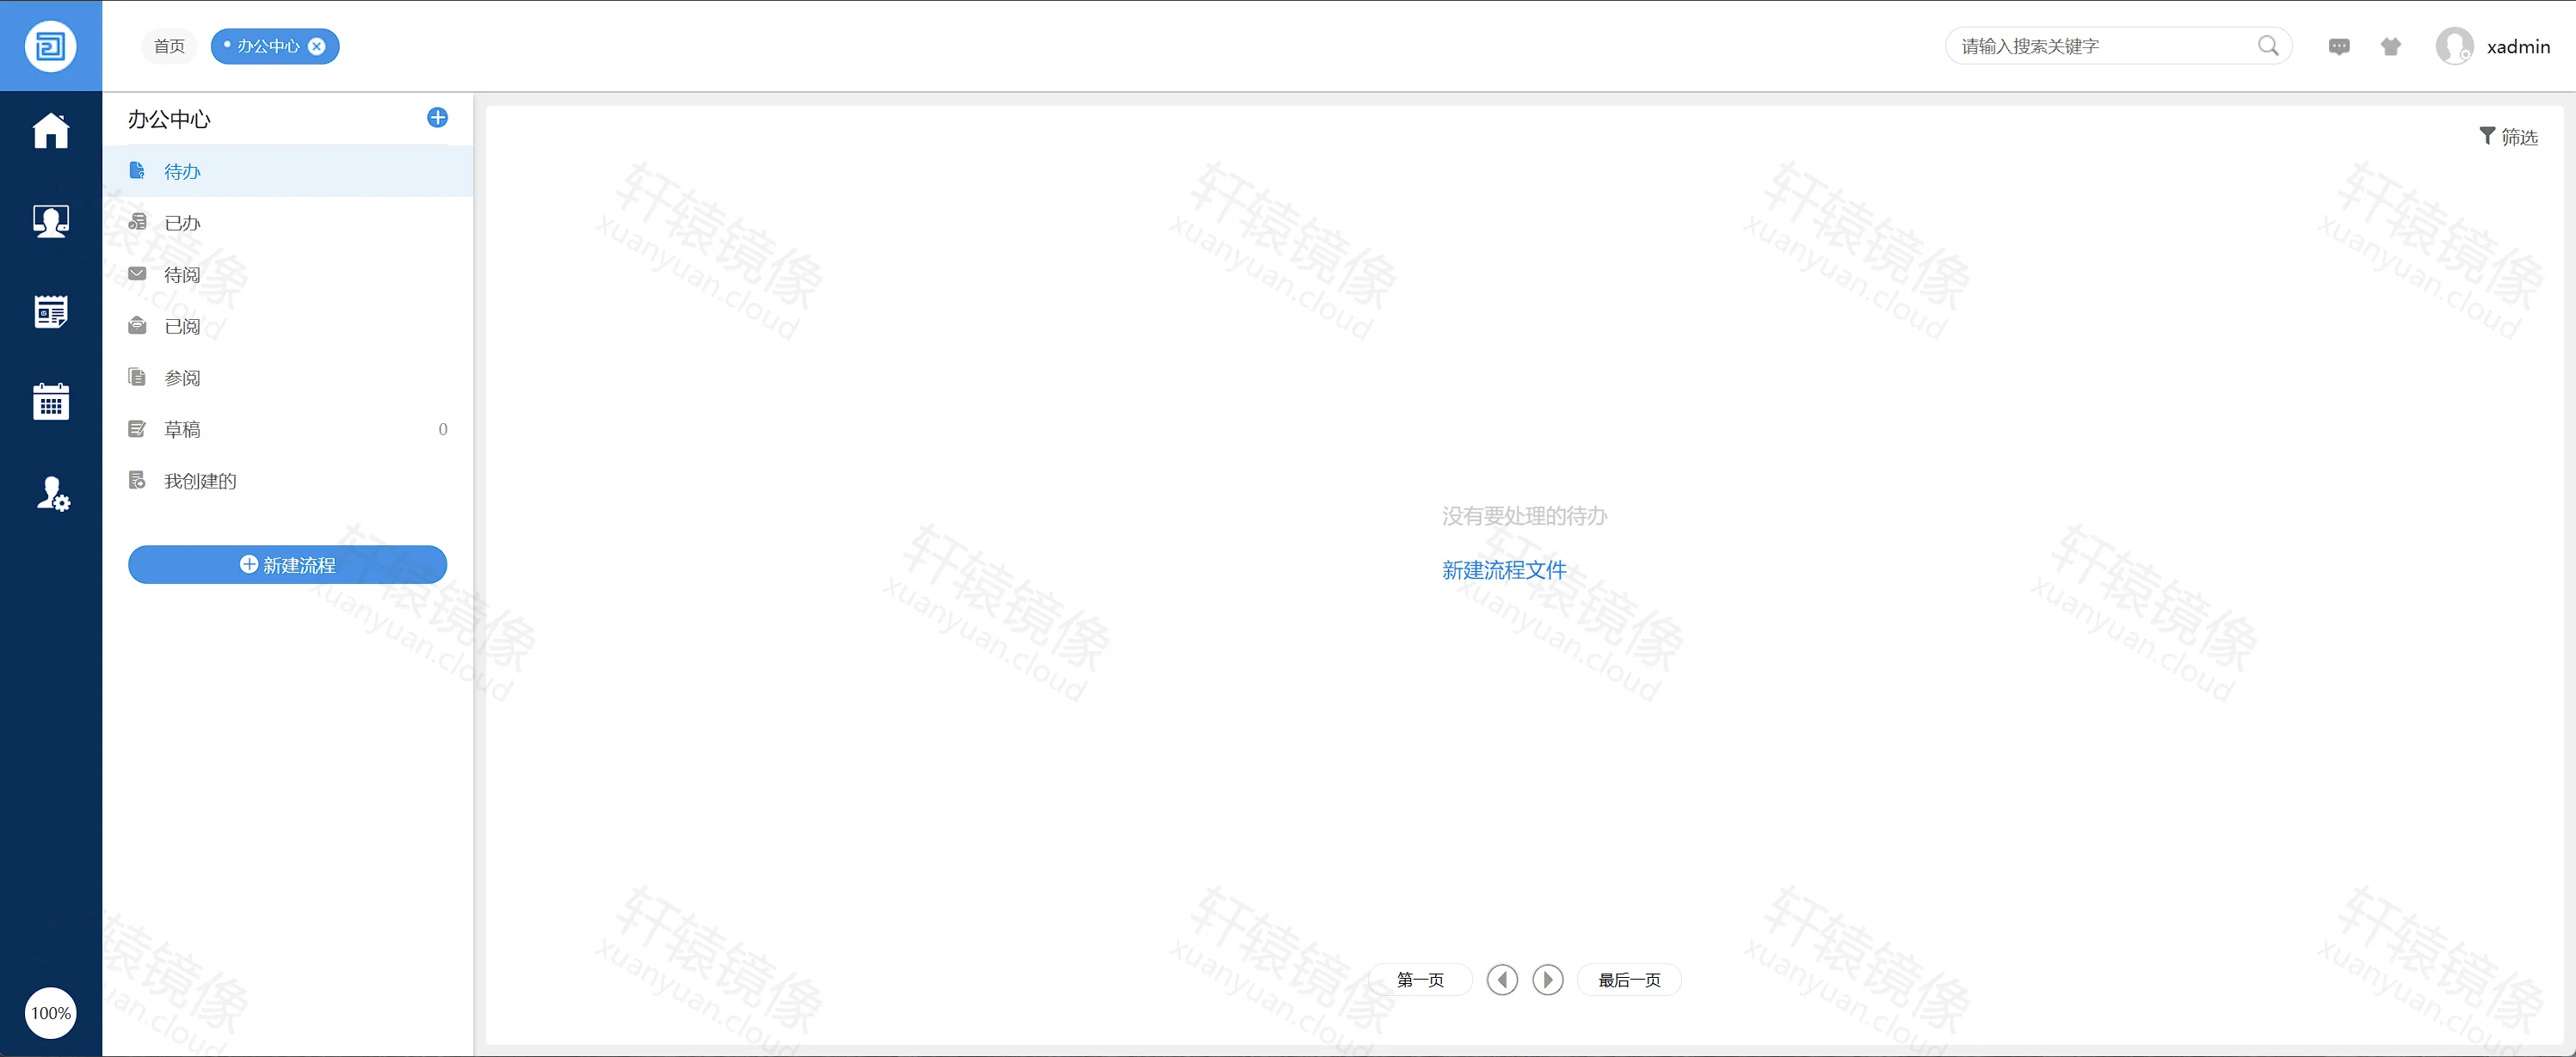2576x1057 pixels.
Task: Select the 办公中心 tab
Action: click(x=267, y=46)
